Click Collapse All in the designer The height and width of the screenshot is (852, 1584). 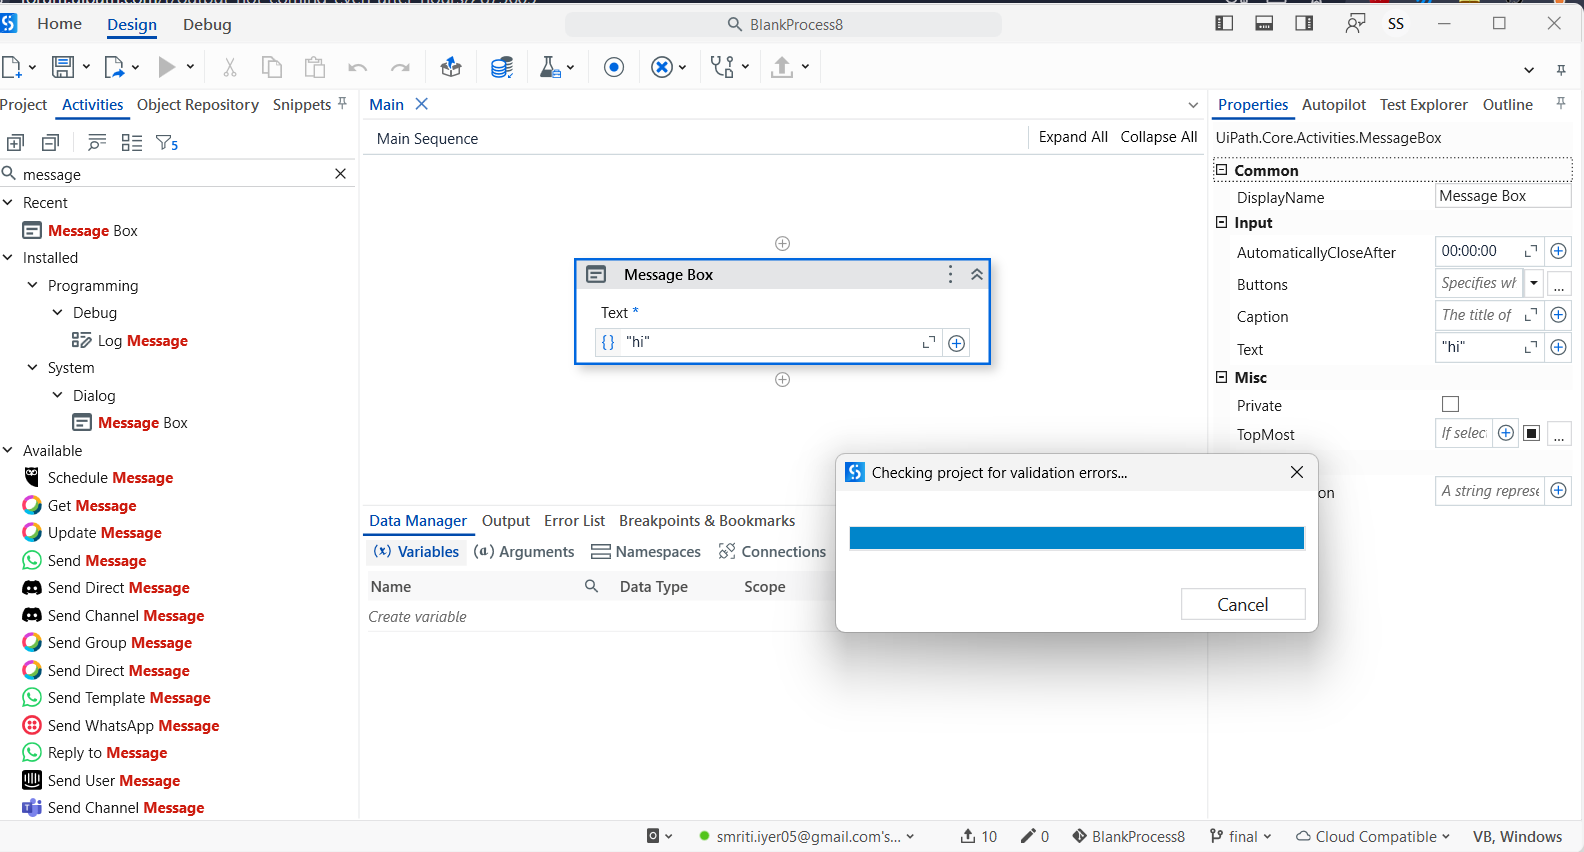1159,137
